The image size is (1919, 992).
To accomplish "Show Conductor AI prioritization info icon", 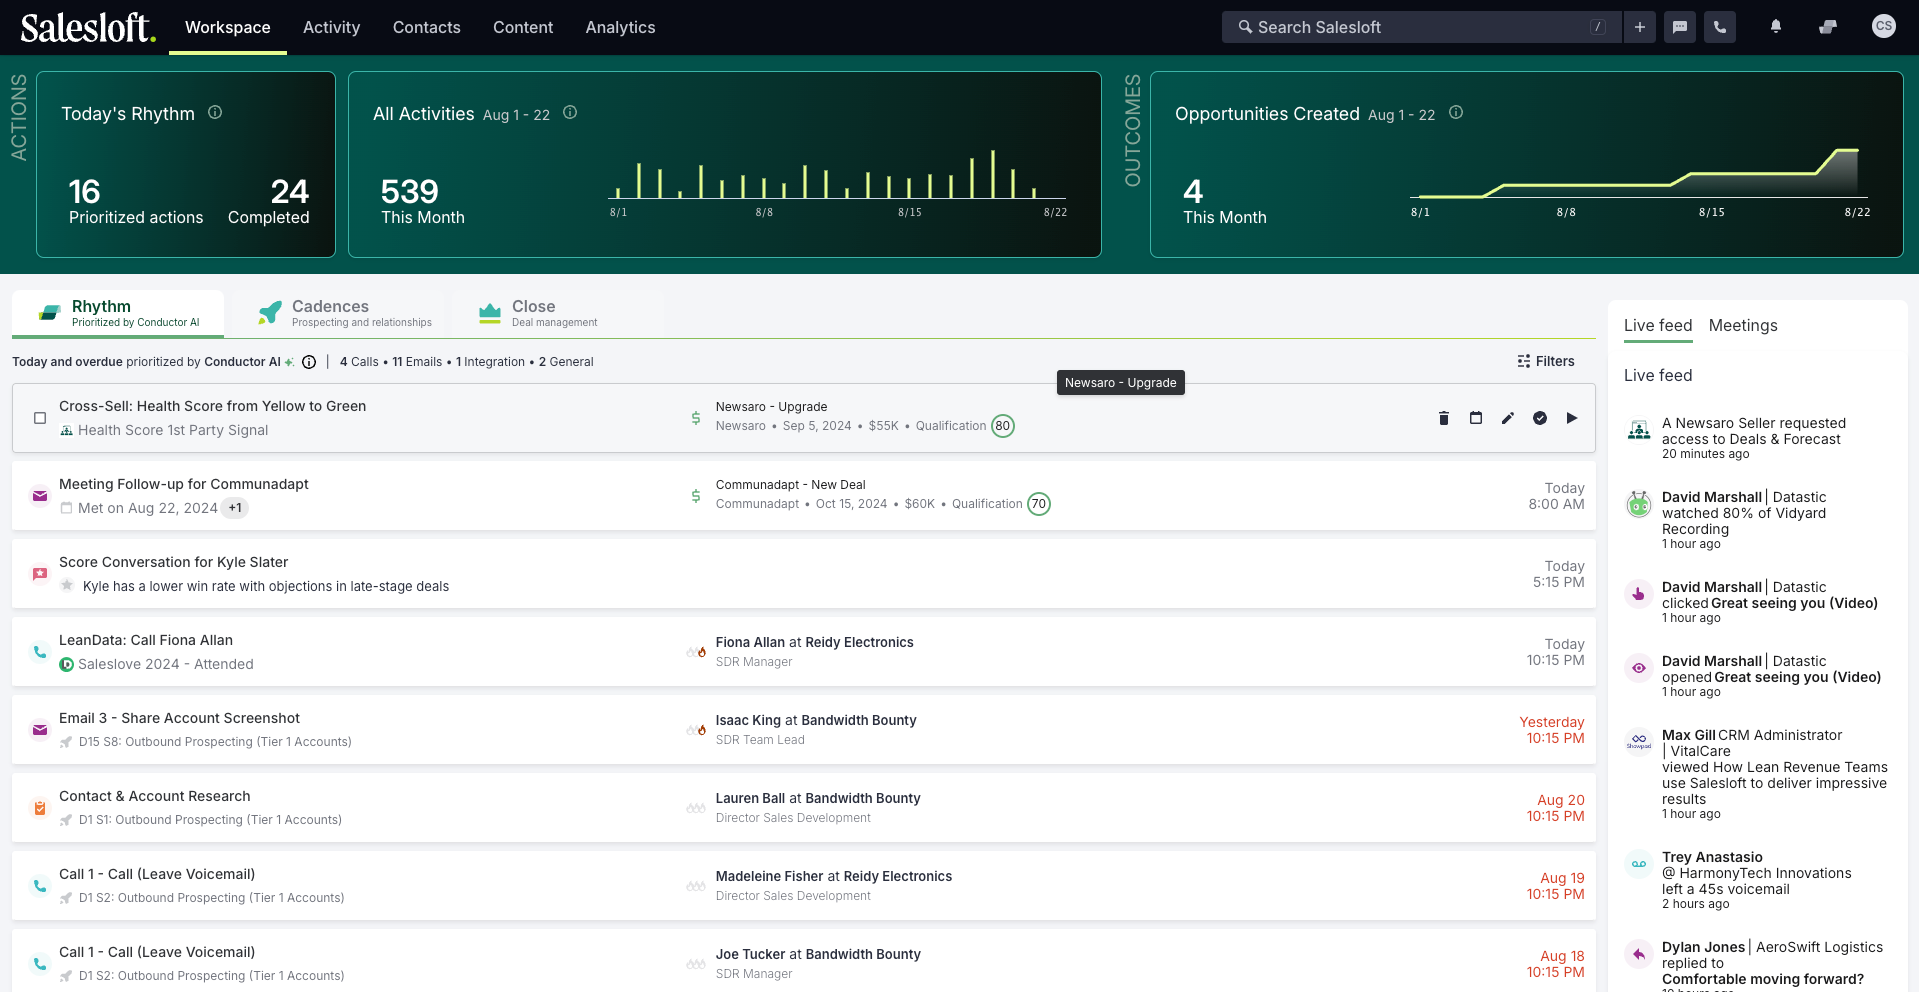I will [309, 362].
